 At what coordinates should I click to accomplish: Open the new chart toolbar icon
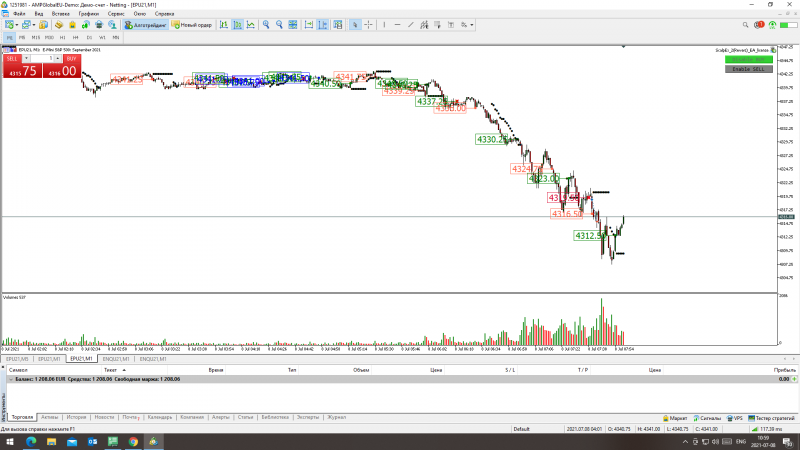[x=9, y=24]
